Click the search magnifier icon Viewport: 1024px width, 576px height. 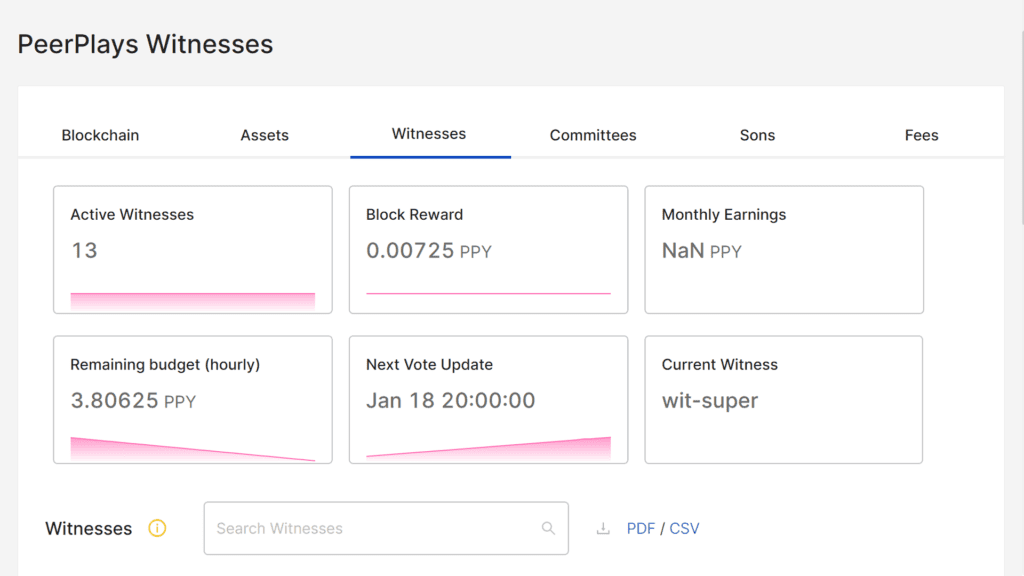point(548,528)
